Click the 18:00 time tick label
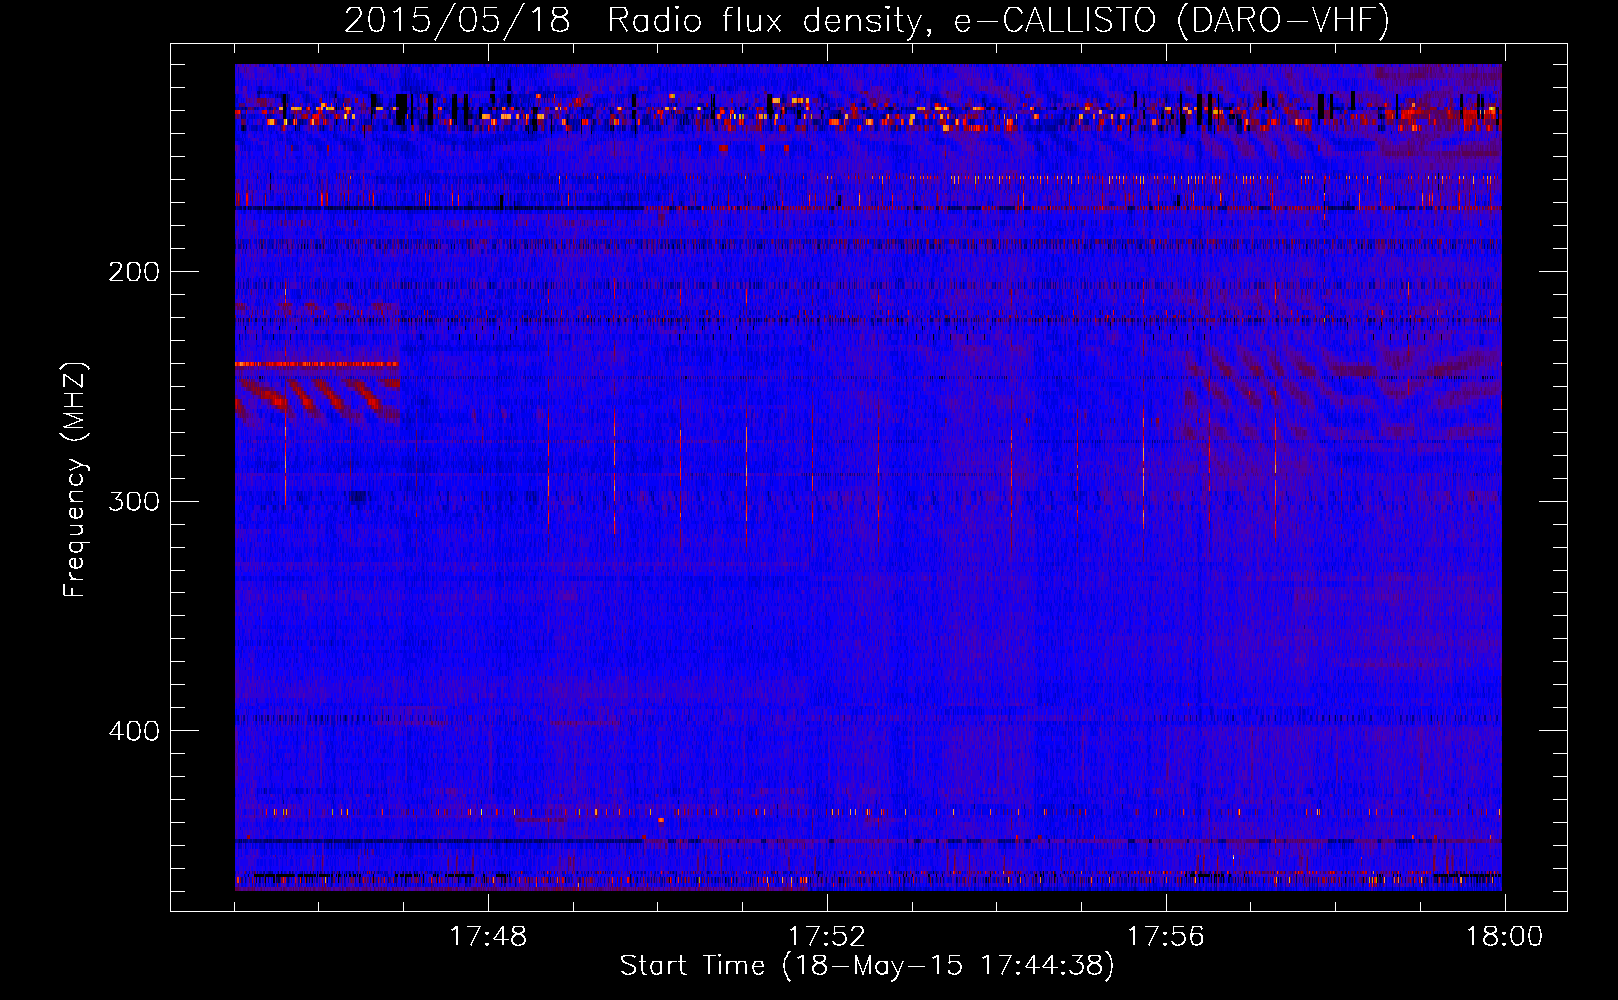Image resolution: width=1618 pixels, height=1000 pixels. tap(1505, 936)
